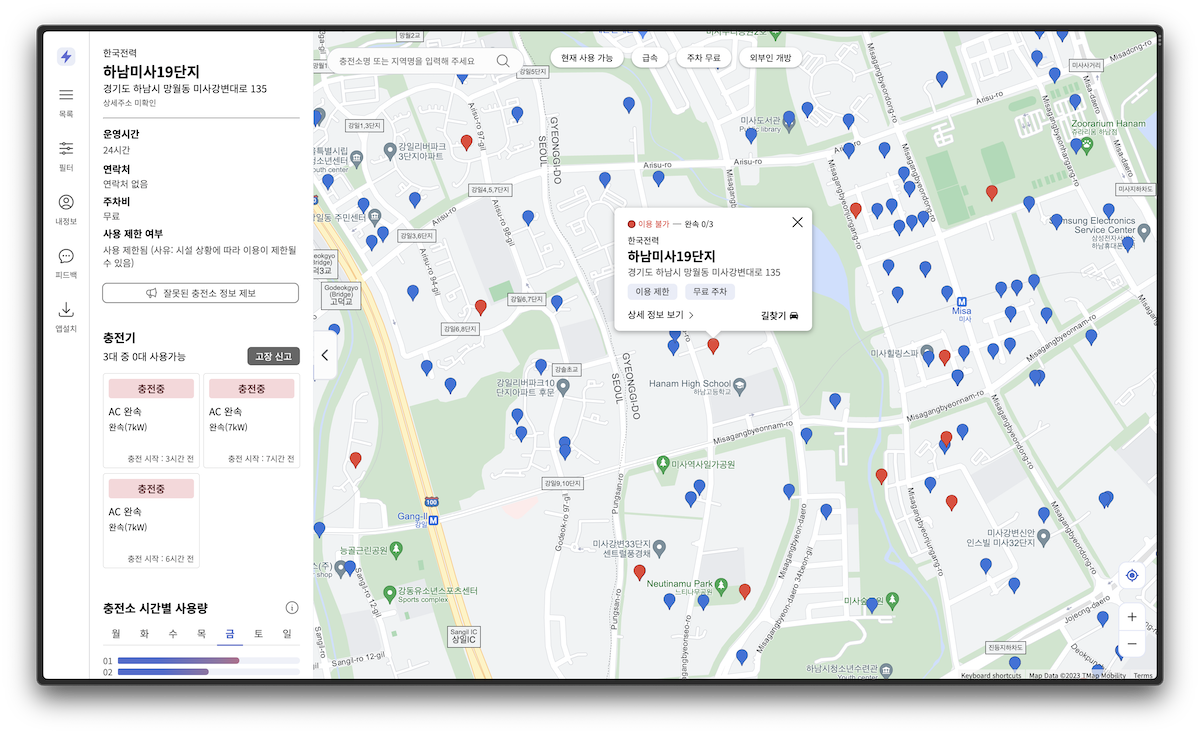Click the Misa subway station icon
This screenshot has width=1200, height=734.
click(962, 301)
